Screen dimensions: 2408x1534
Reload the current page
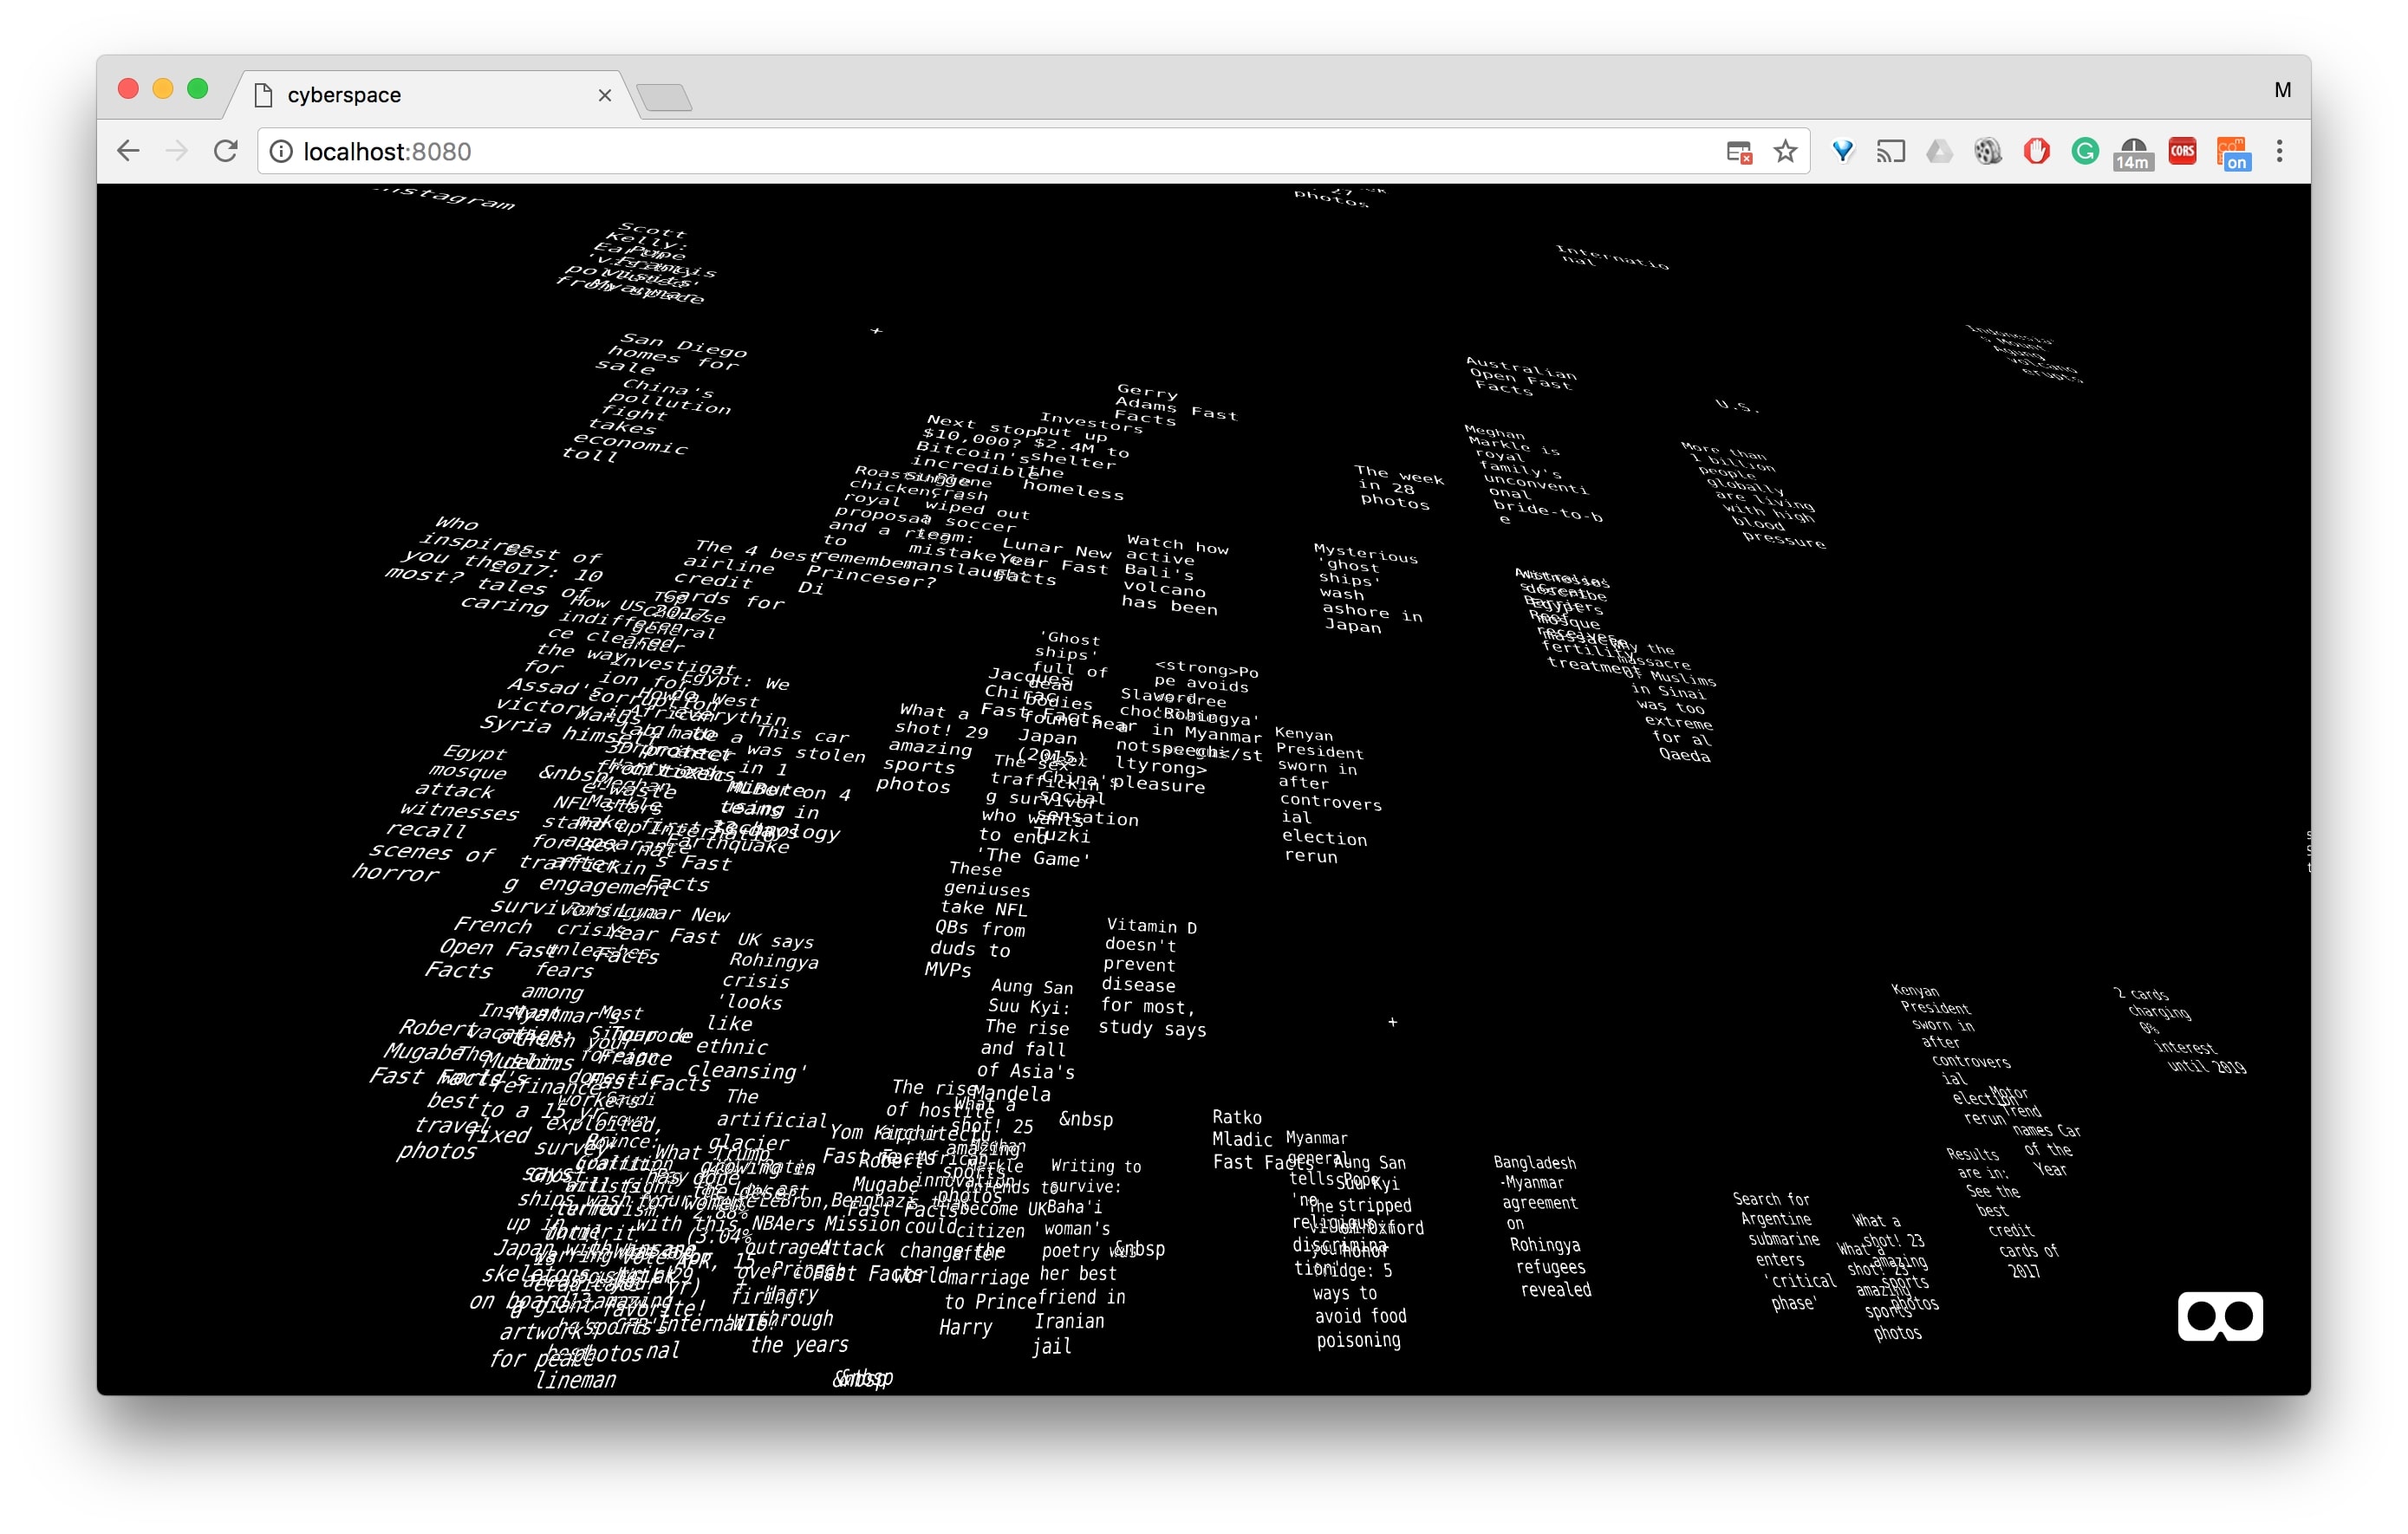pyautogui.click(x=226, y=152)
